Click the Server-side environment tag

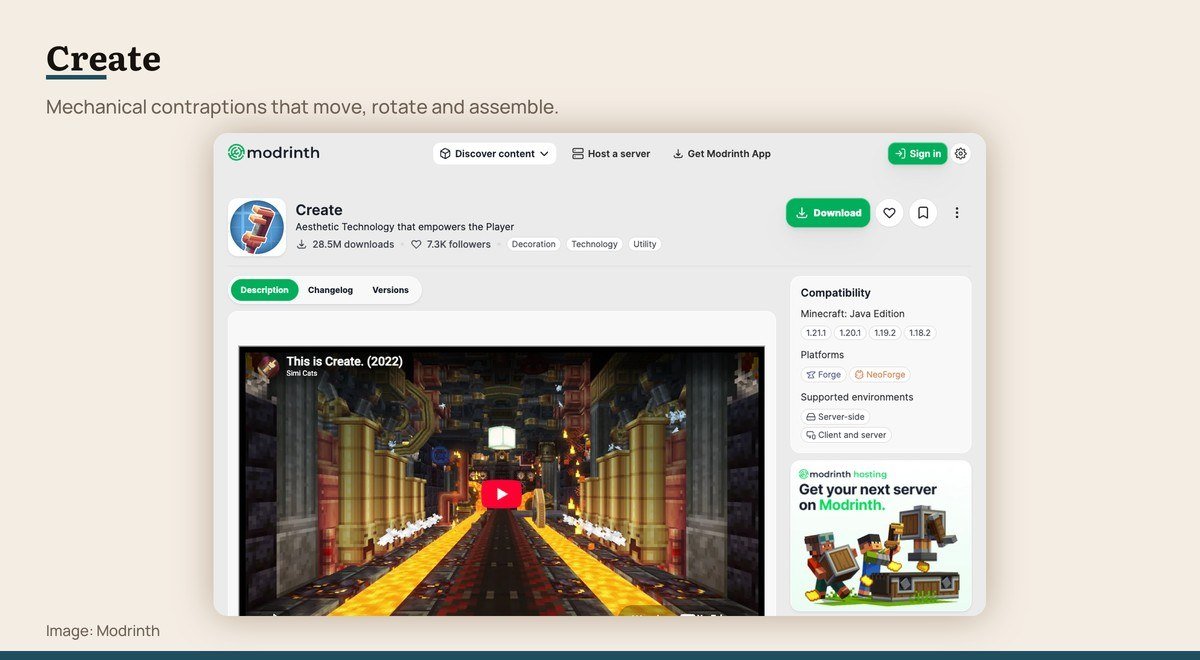[x=835, y=417]
